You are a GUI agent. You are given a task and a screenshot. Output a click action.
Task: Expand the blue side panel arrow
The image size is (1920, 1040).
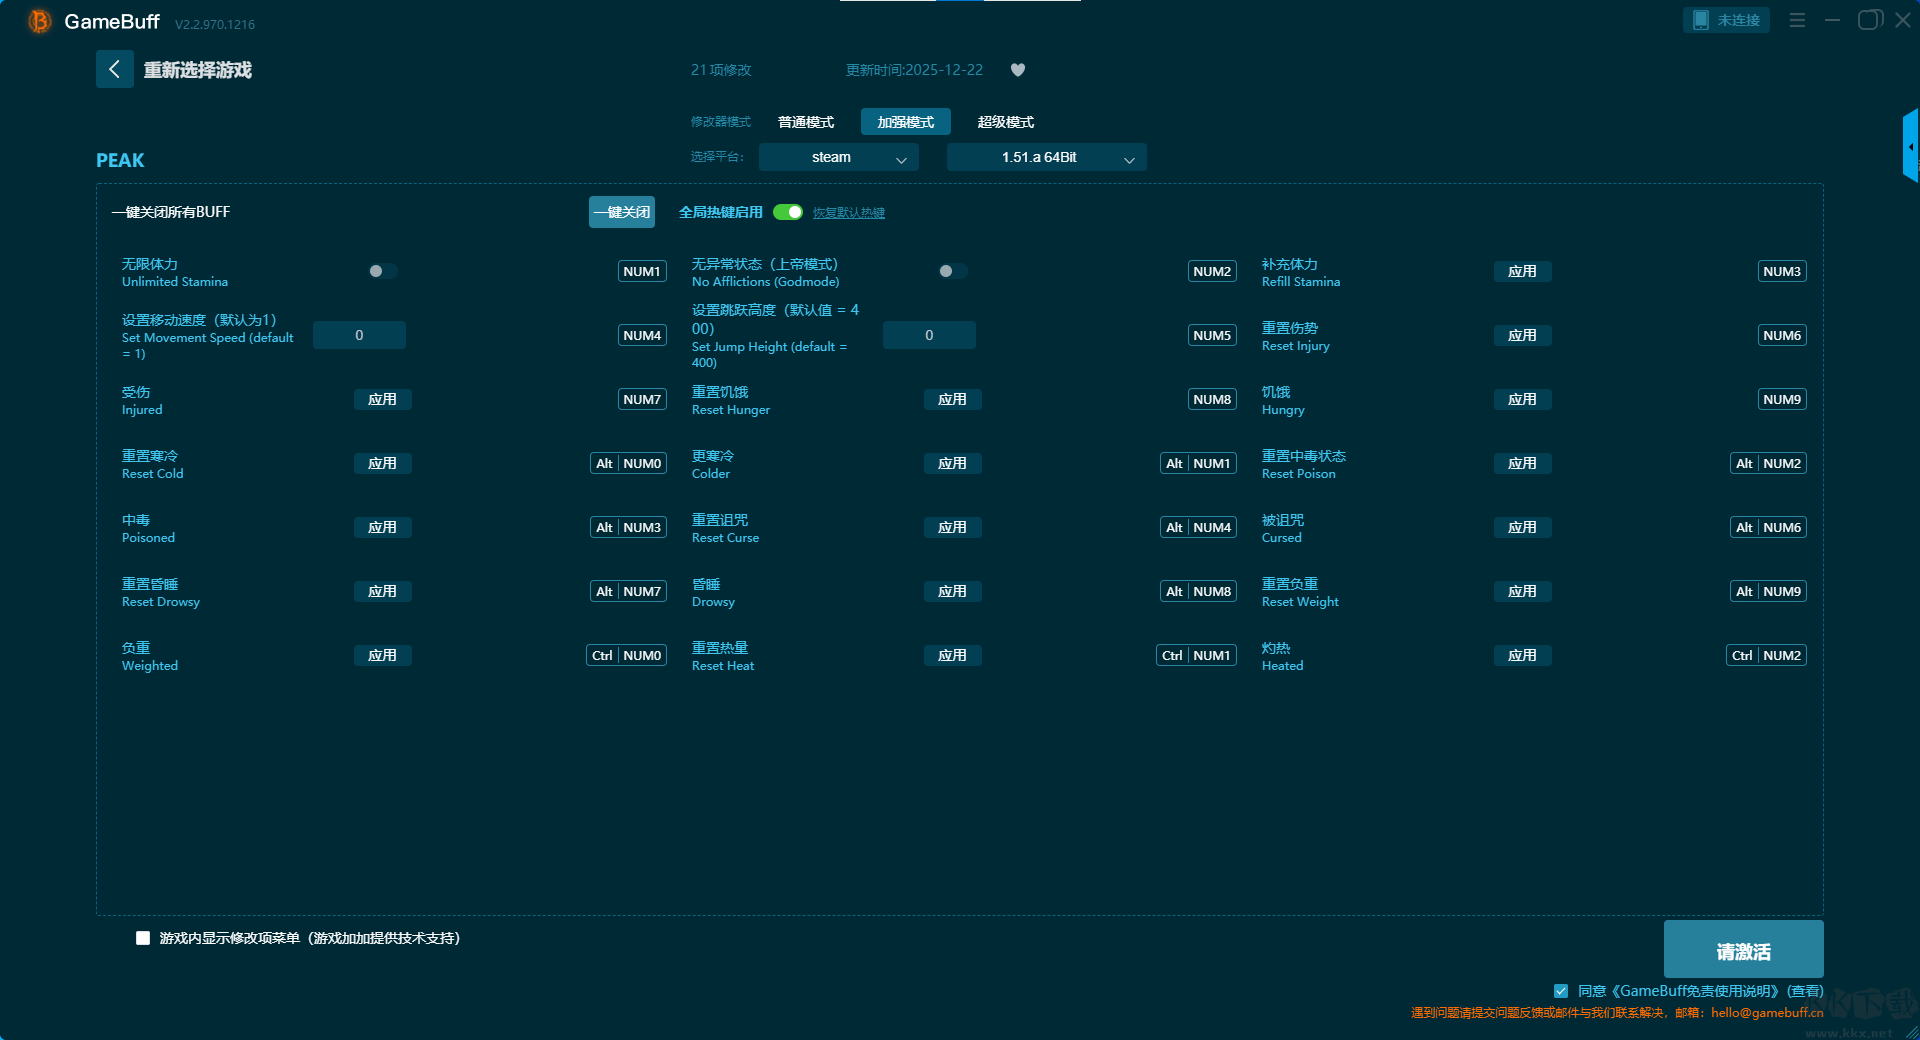pyautogui.click(x=1910, y=146)
